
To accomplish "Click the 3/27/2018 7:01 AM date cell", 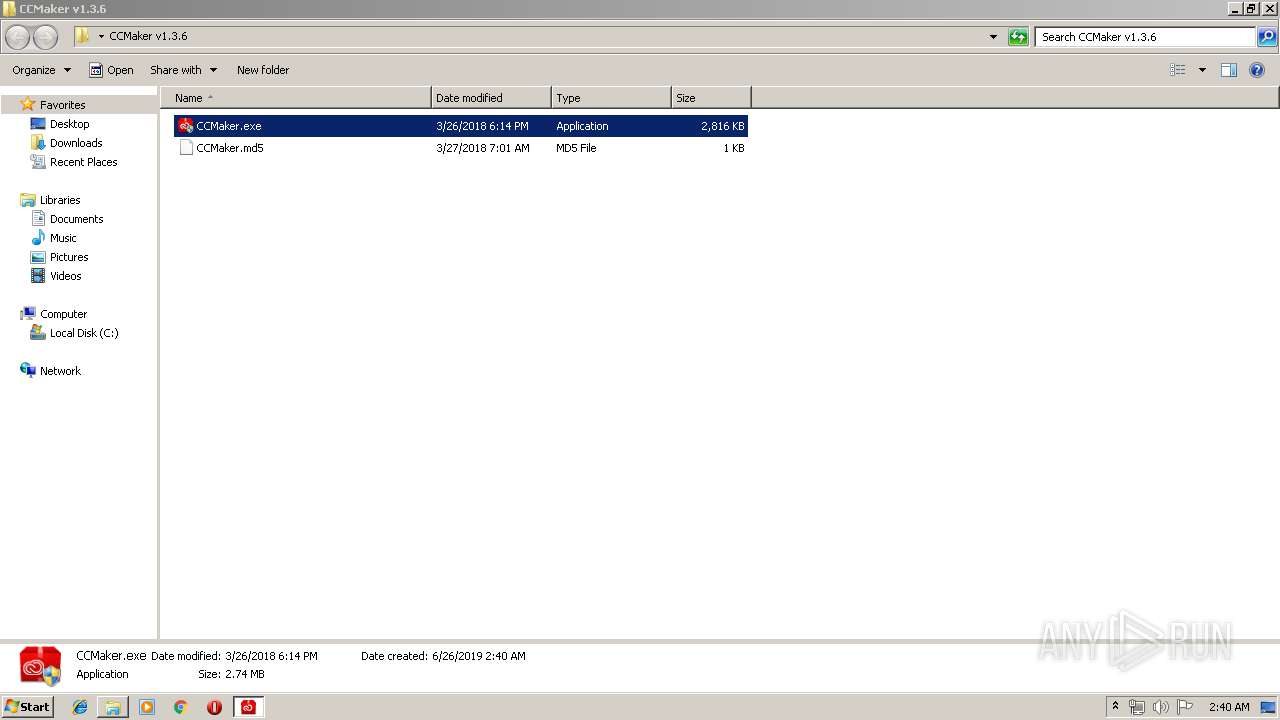I will (483, 148).
